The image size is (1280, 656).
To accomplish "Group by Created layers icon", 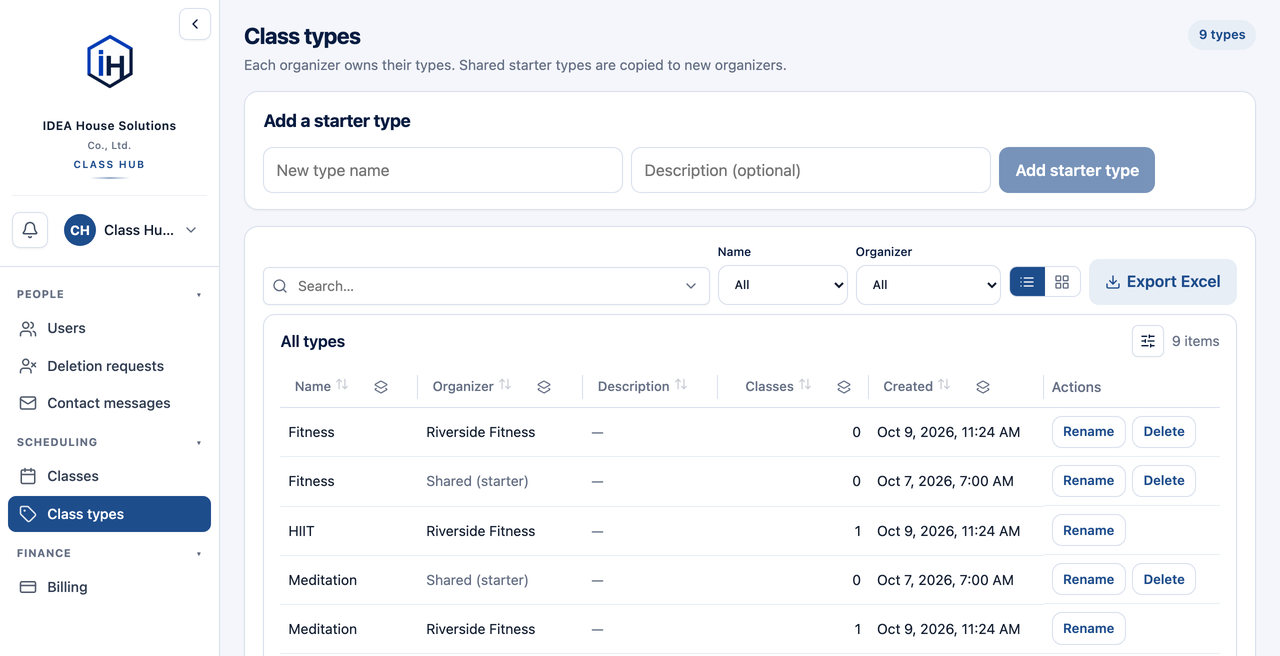I will (x=983, y=387).
